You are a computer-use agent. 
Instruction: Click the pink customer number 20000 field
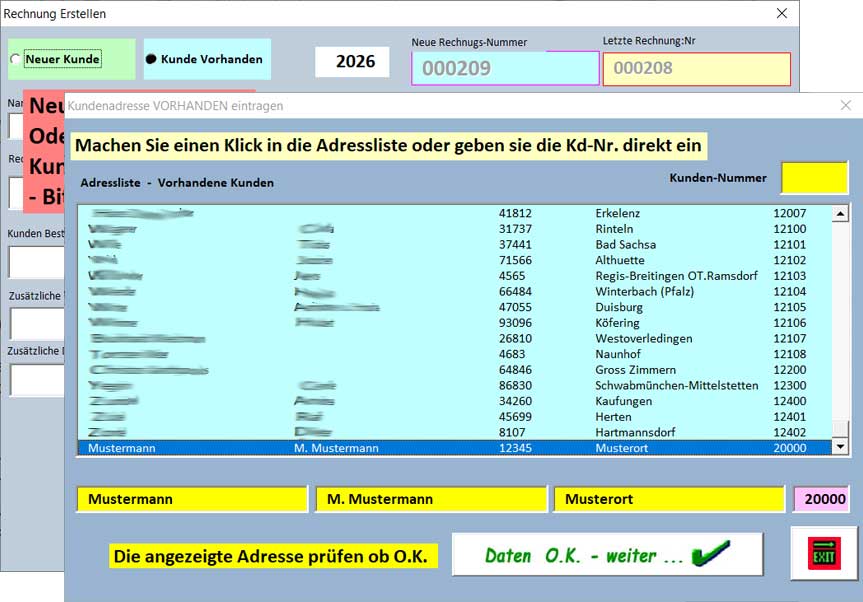point(824,499)
